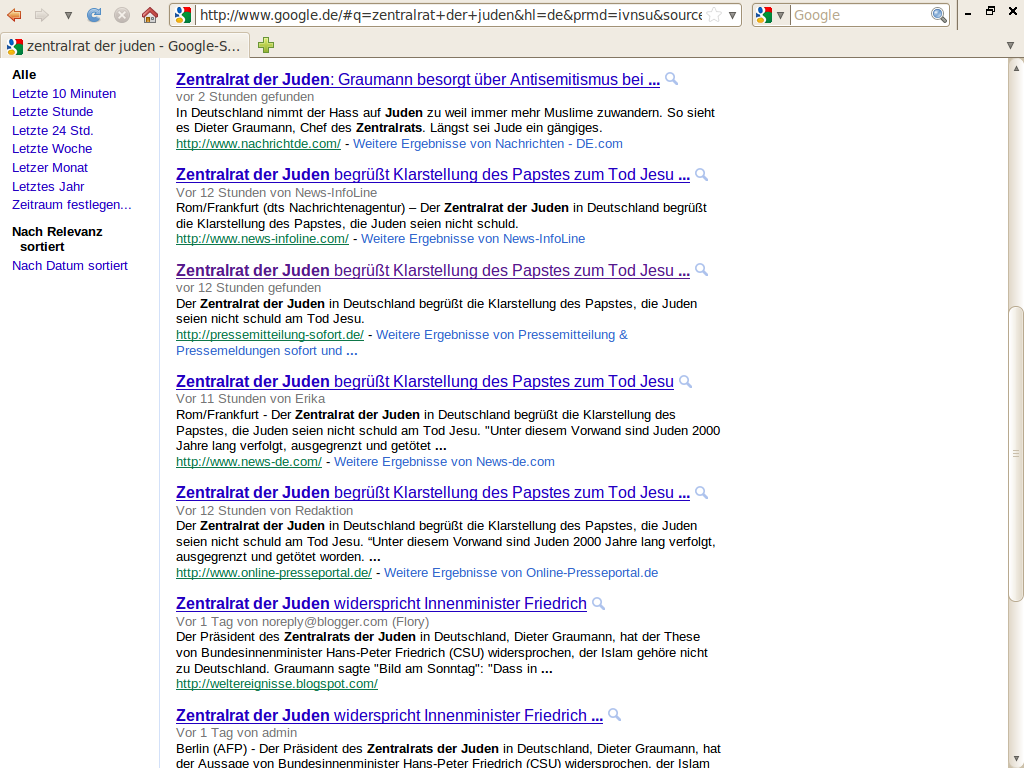Show Weitere Ergebnisse von Pressemitteilung & Pressemeldungen

(402, 343)
